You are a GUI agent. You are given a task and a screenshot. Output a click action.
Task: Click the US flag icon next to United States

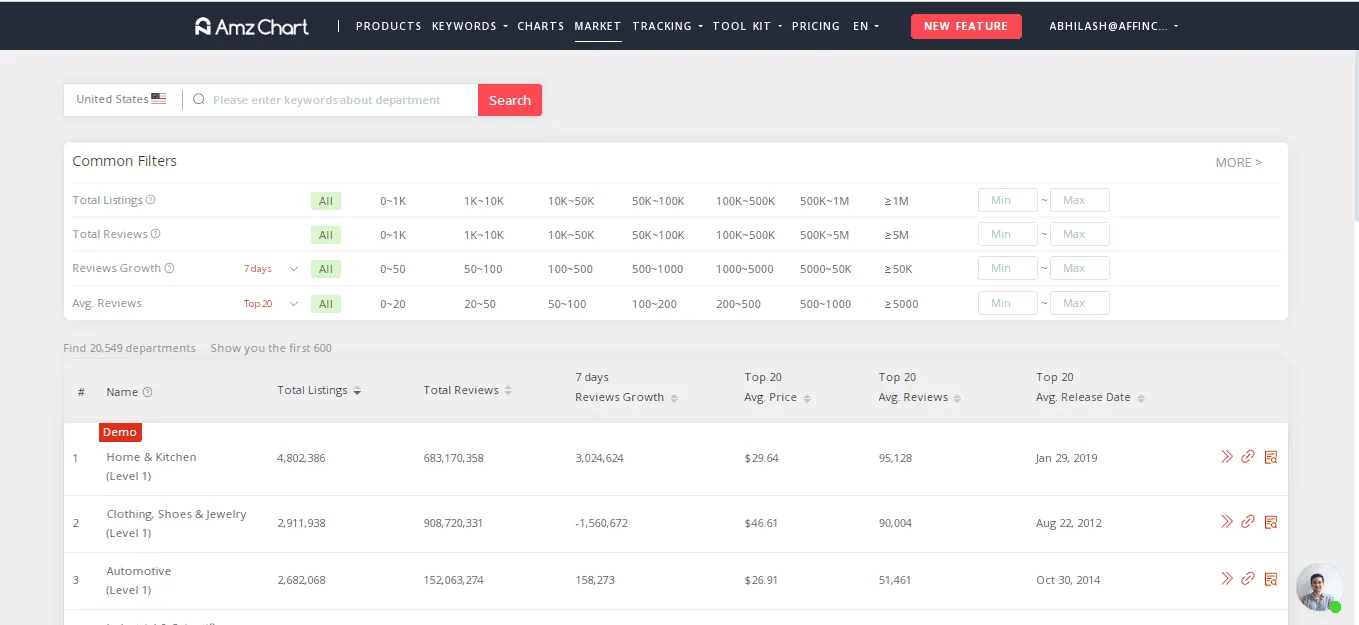(x=158, y=98)
